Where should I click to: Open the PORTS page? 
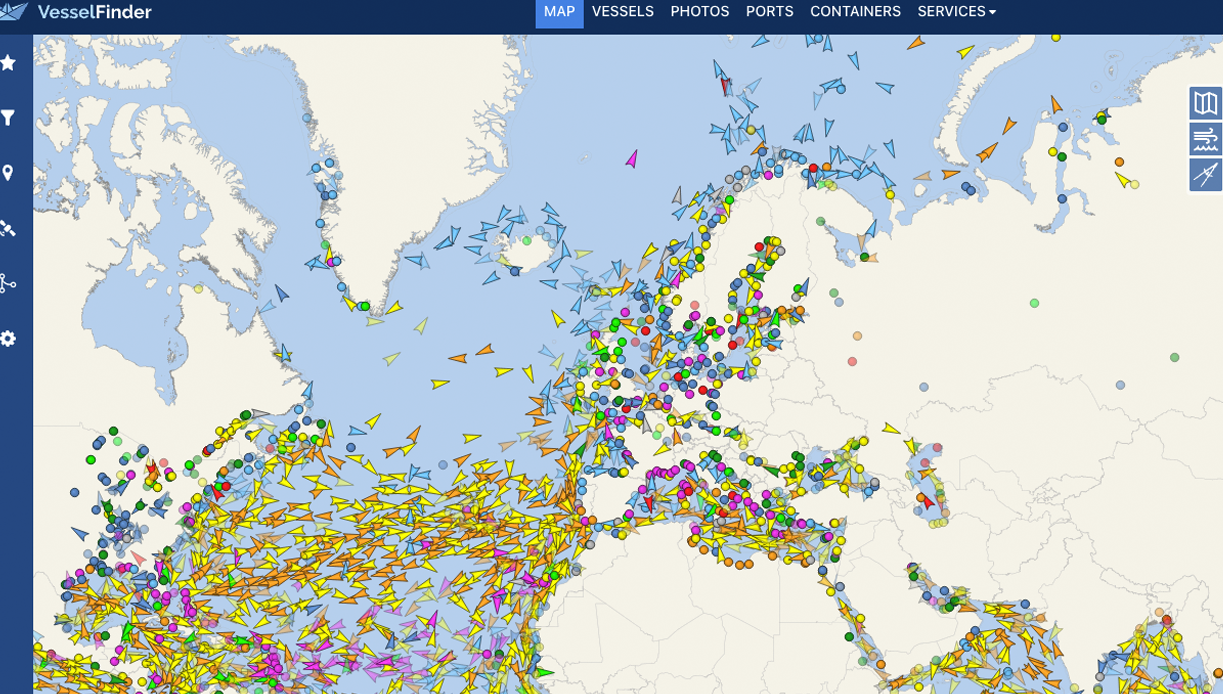pyautogui.click(x=768, y=12)
